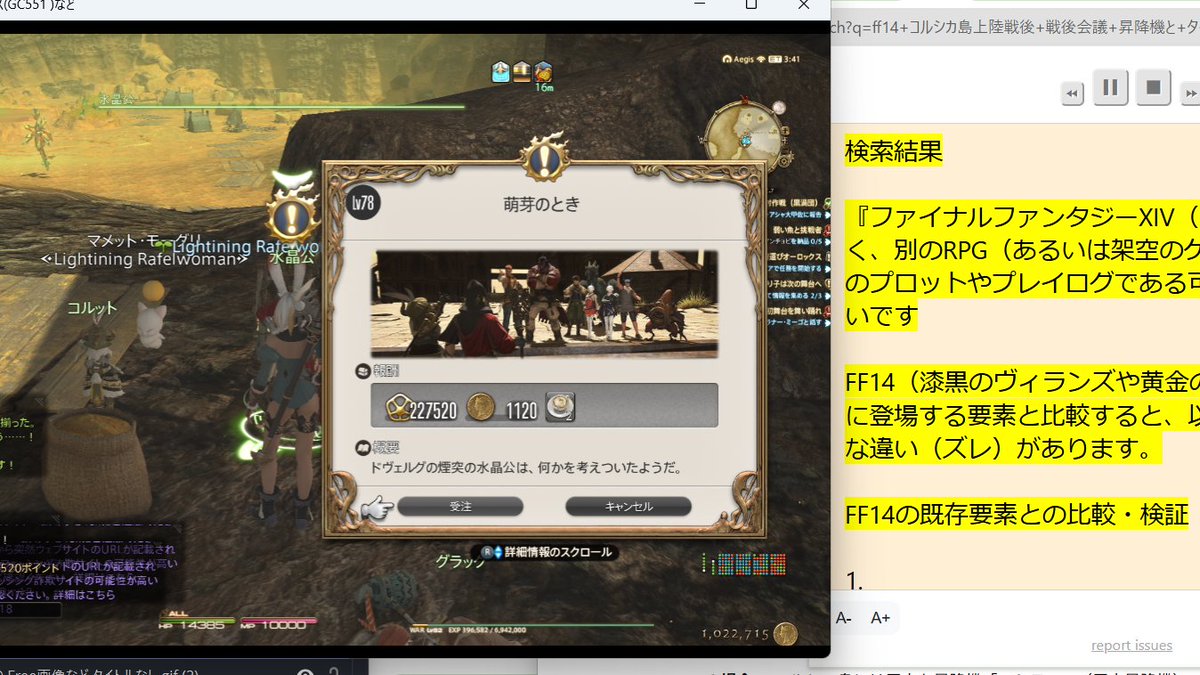The image size is (1200, 675).
Task: Click the cup item reward icon
Action: (561, 407)
